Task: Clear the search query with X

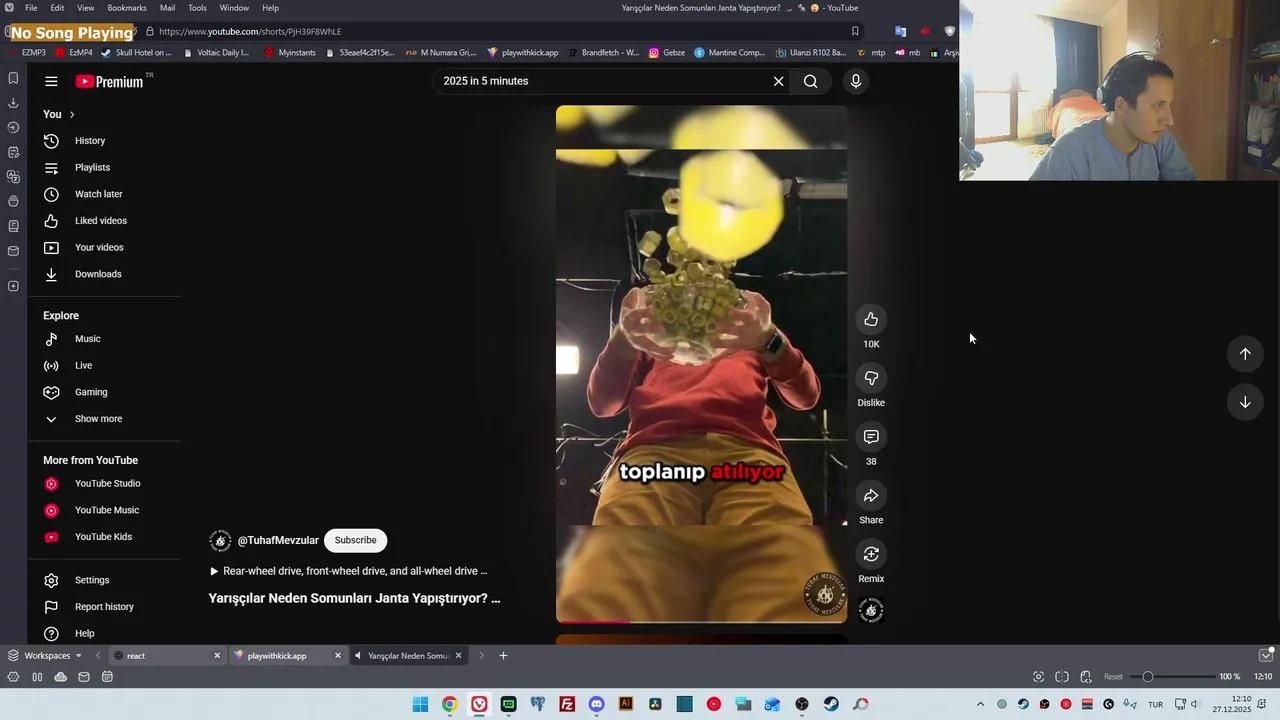Action: pyautogui.click(x=778, y=81)
